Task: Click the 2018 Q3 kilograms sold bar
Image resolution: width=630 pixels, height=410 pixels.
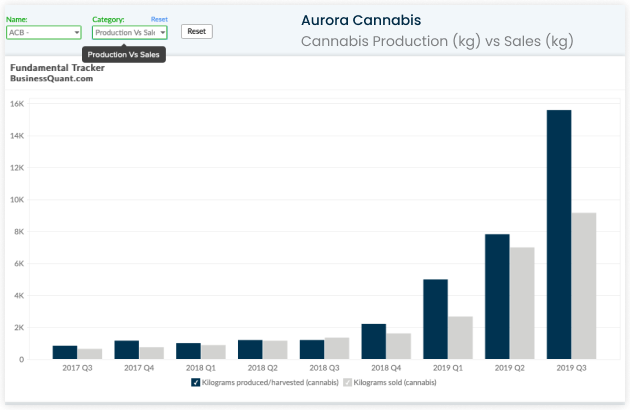Action: click(337, 348)
